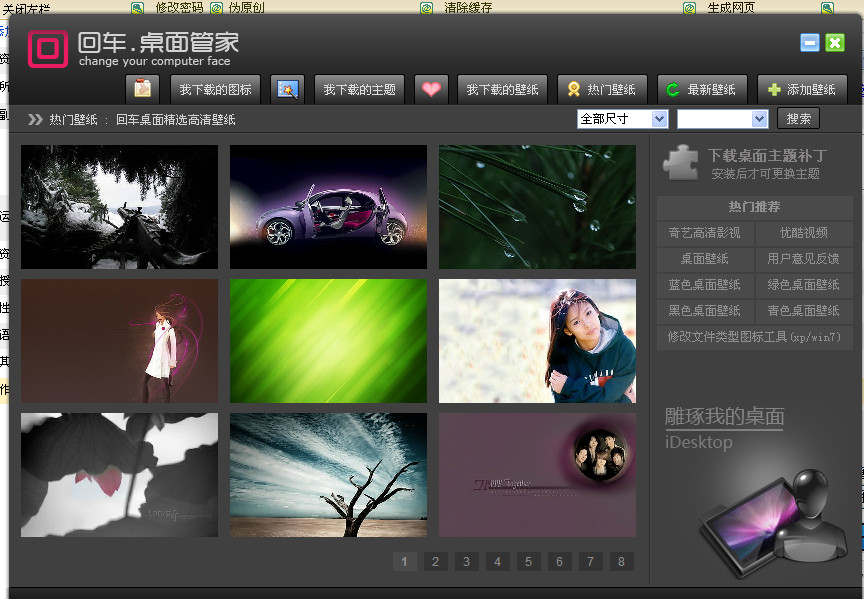Open the 全部尺寸 size dropdown
The width and height of the screenshot is (864, 599).
(x=622, y=118)
